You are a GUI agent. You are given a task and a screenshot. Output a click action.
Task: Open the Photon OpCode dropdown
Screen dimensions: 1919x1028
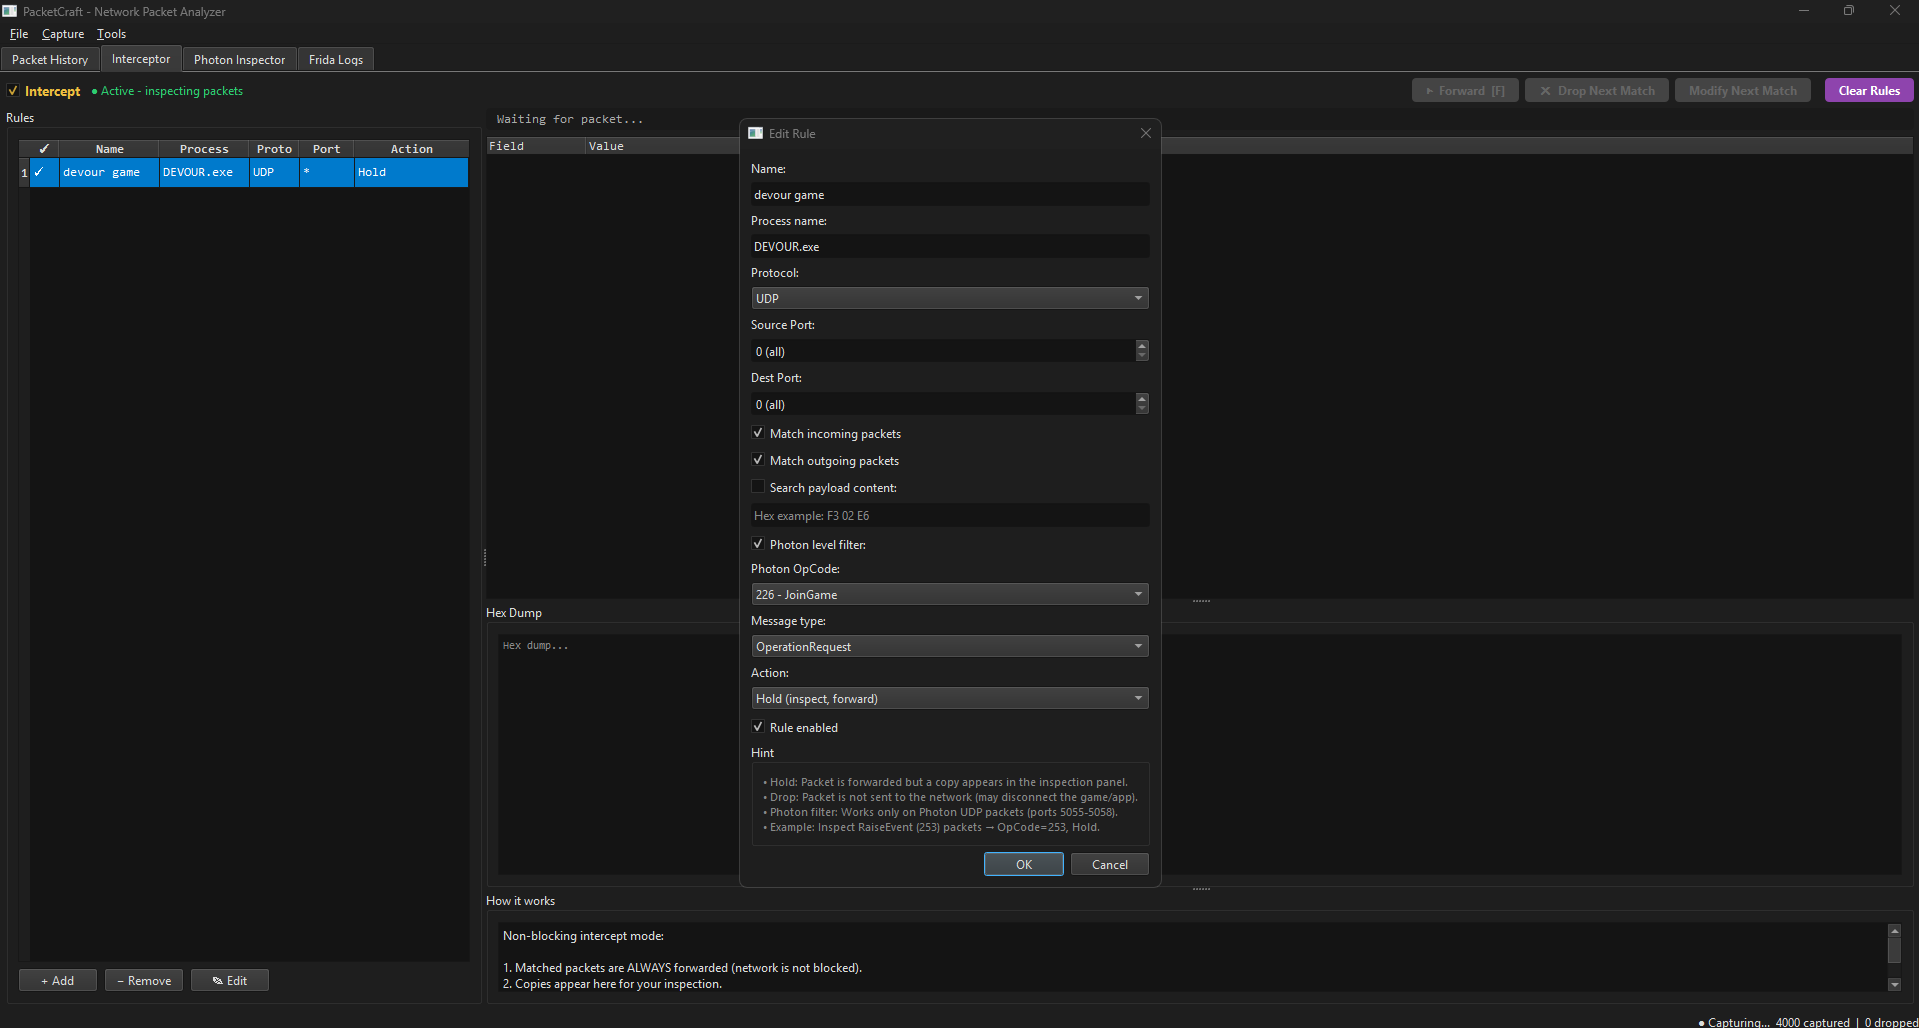tap(949, 594)
